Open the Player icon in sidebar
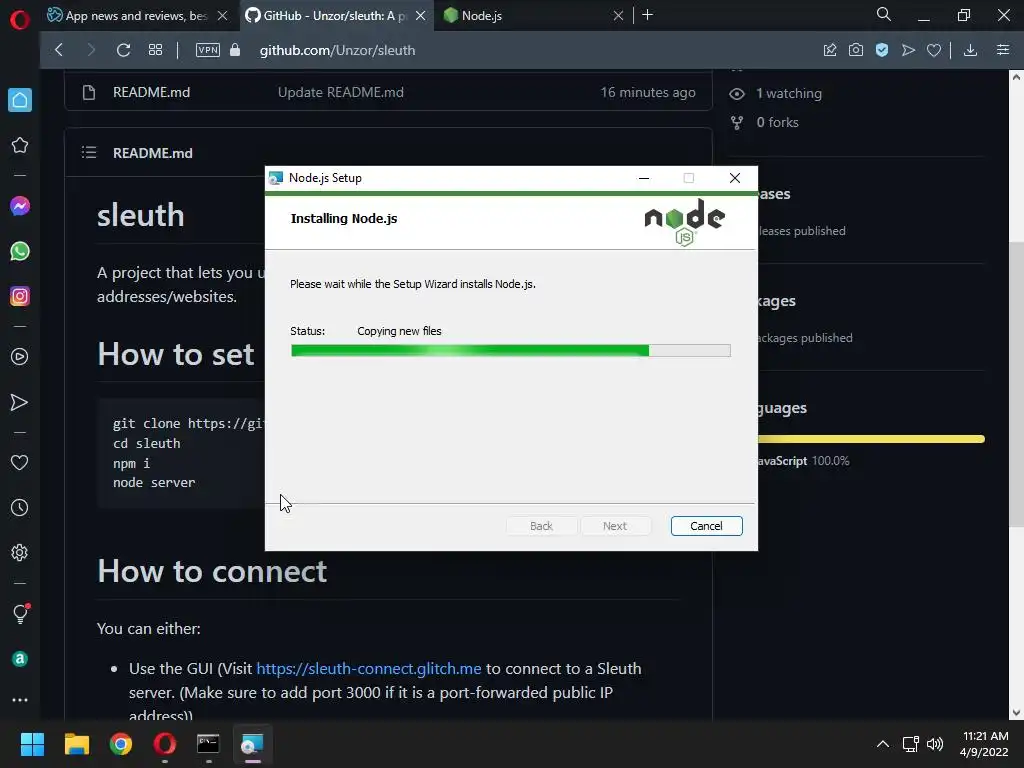1024x768 pixels. (x=20, y=357)
